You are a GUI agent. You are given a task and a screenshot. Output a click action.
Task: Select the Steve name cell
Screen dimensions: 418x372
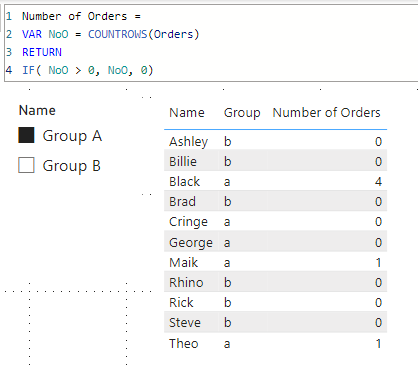click(x=185, y=322)
